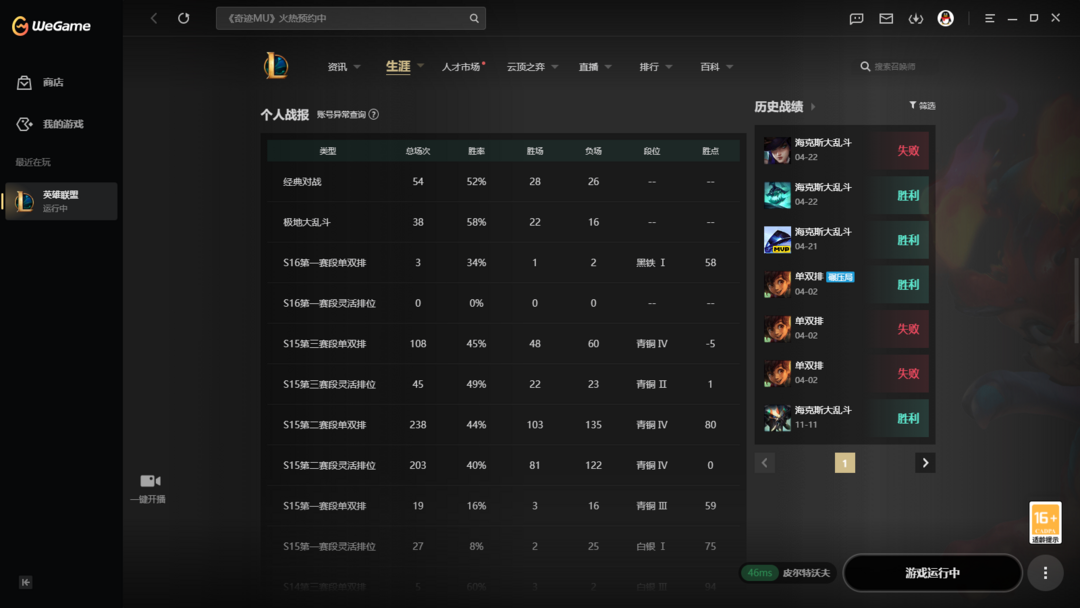Open the WeGame store sidebar icon

[x=24, y=83]
